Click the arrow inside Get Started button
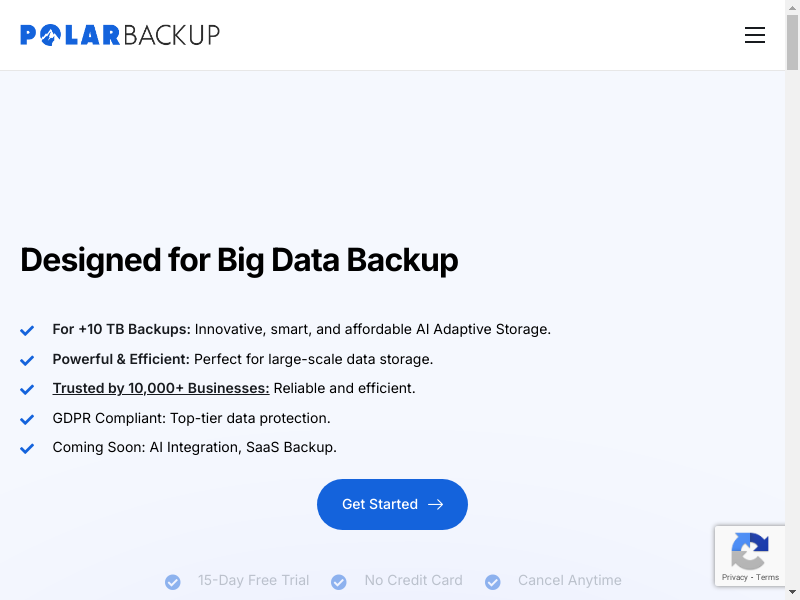 [435, 504]
